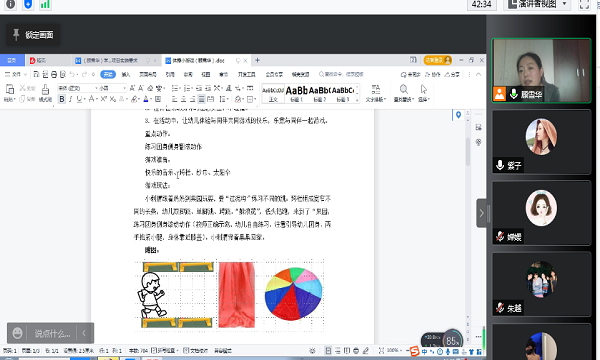The height and width of the screenshot is (360, 600).
Task: Click the Save icon in quick access toolbar
Action: pos(36,74)
